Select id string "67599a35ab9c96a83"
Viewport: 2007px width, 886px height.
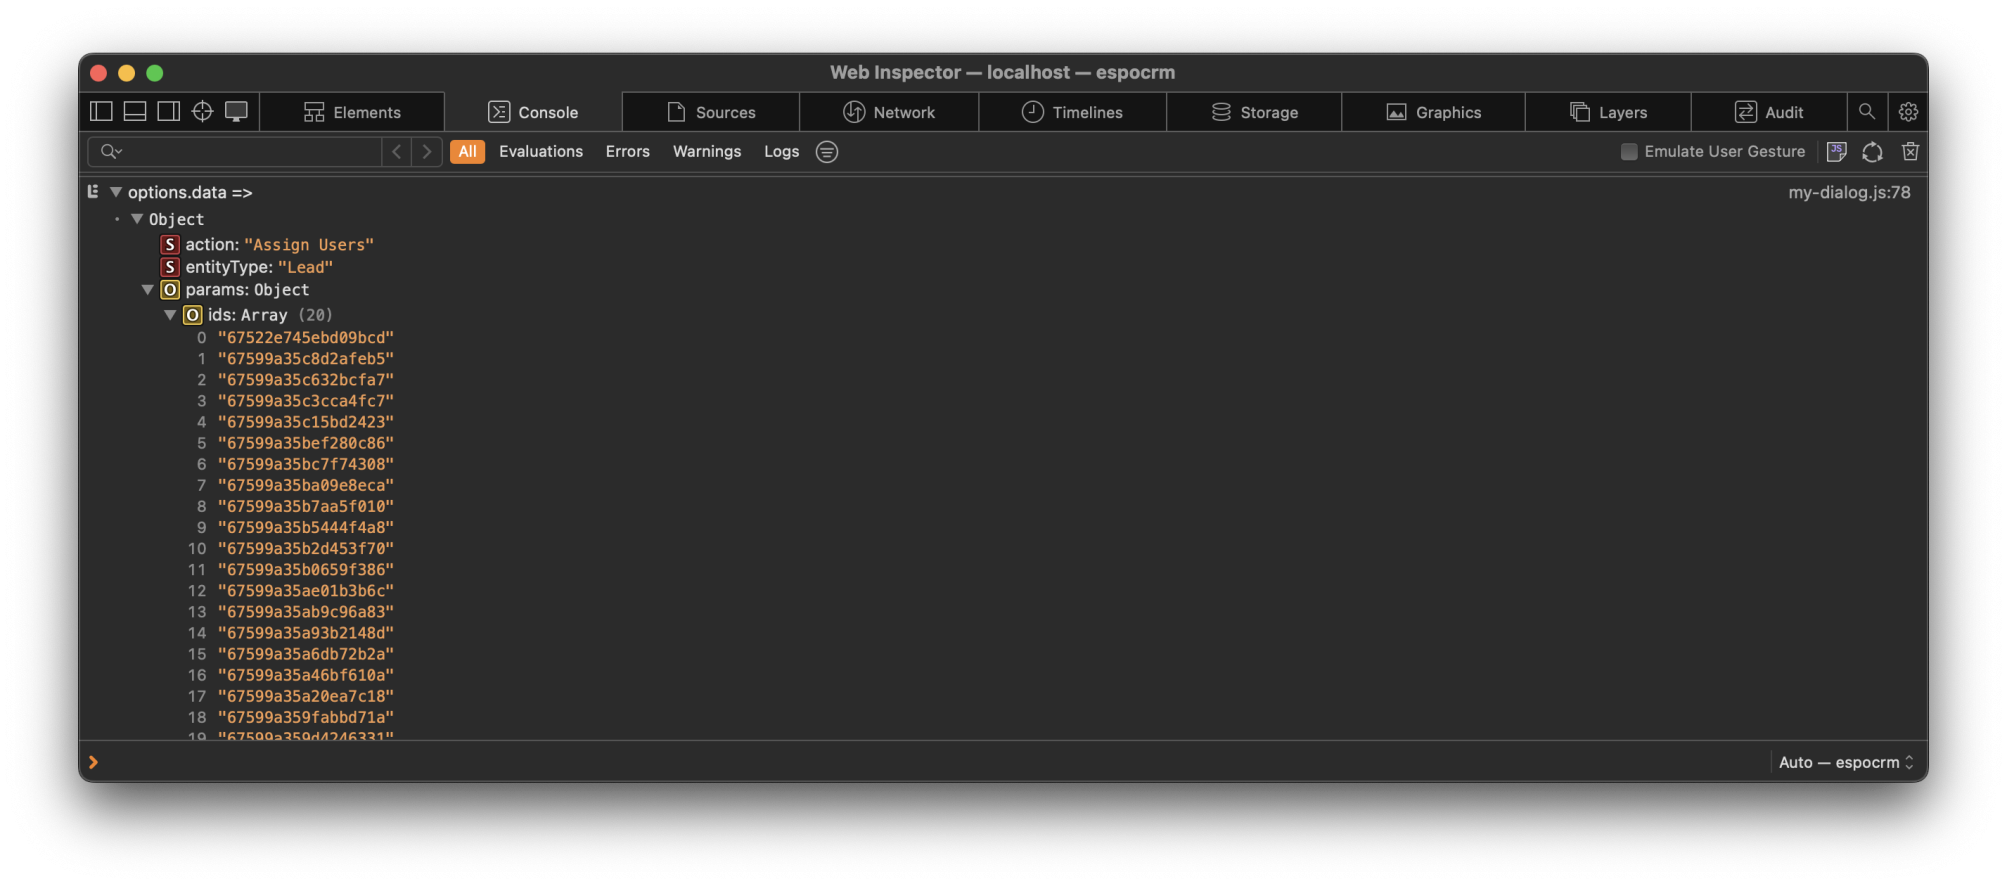(x=306, y=612)
